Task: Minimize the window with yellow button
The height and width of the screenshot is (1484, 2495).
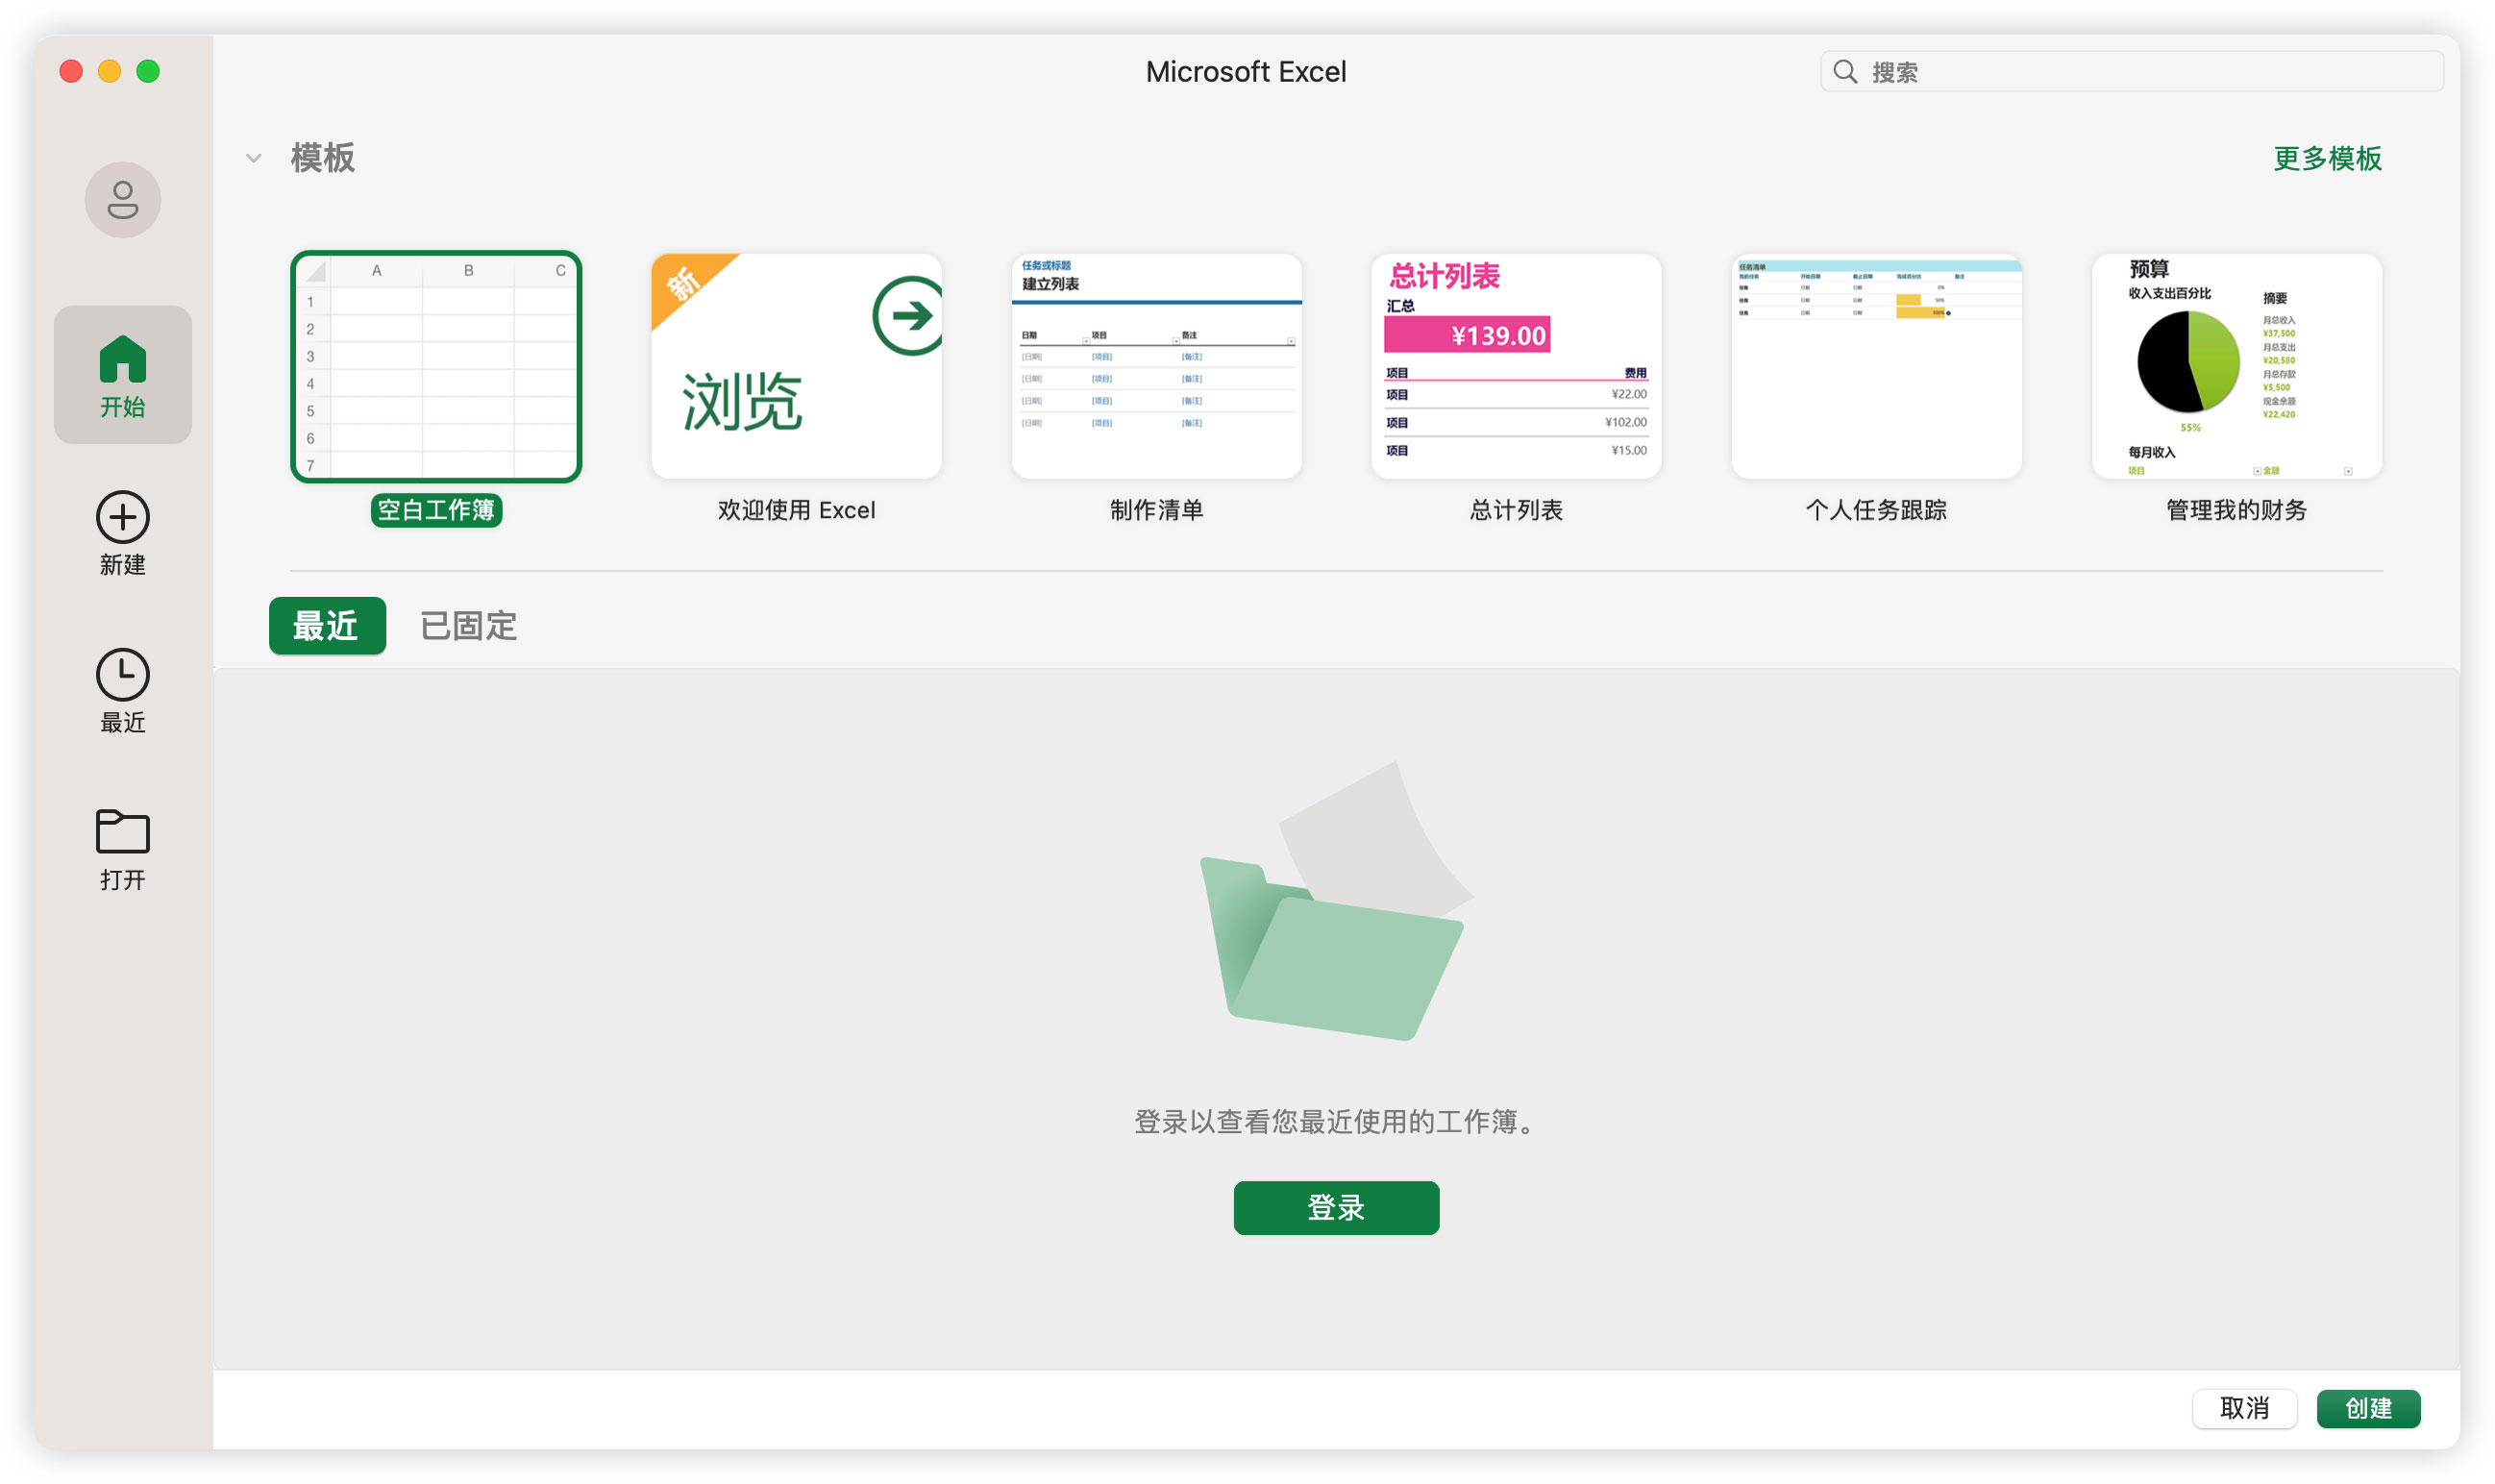Action: (110, 71)
